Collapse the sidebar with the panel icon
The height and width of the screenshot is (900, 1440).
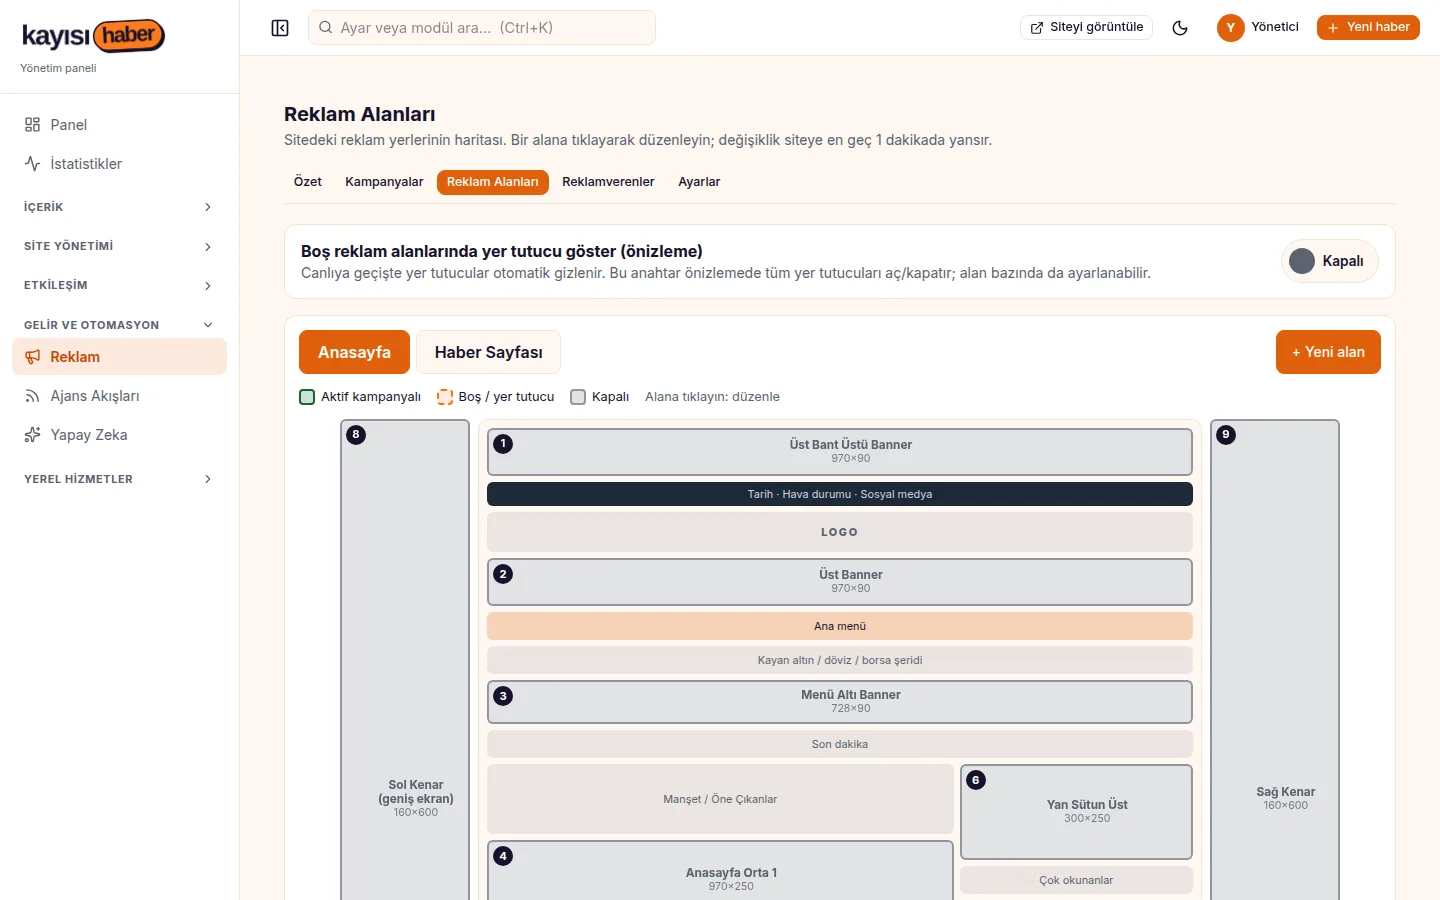pyautogui.click(x=280, y=28)
